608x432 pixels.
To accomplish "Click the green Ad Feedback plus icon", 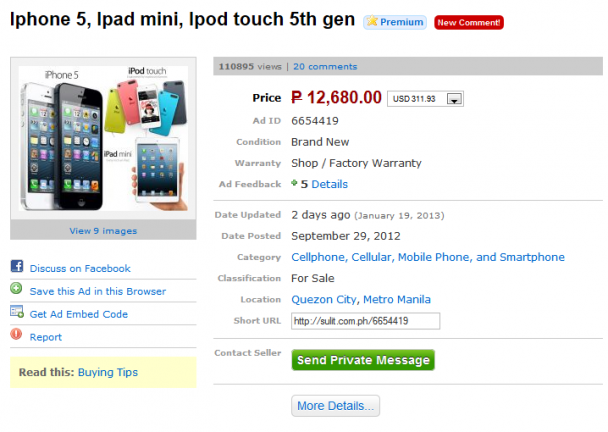I will (294, 184).
